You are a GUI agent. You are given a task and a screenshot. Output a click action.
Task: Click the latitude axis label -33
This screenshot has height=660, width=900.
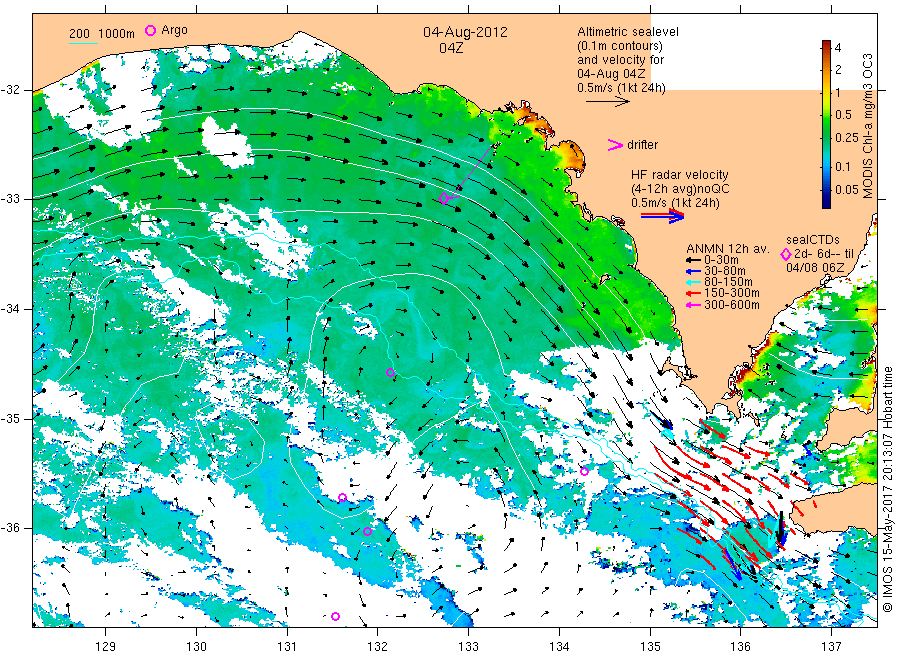[10, 199]
